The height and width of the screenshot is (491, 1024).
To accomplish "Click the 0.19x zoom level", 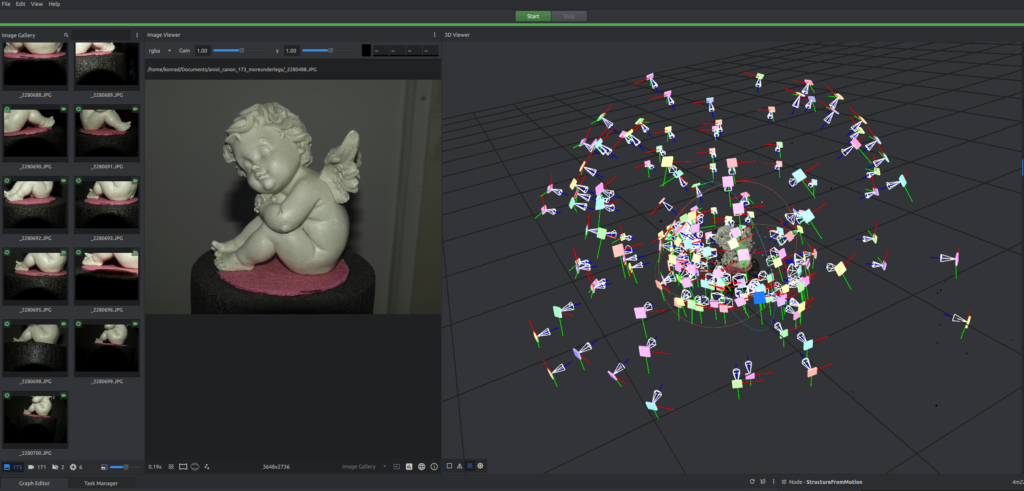I will click(x=155, y=467).
